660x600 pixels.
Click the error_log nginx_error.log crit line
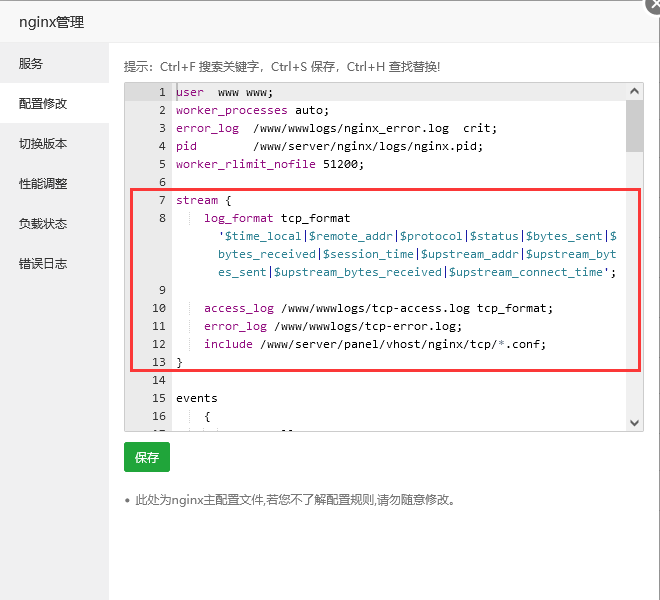click(x=336, y=128)
